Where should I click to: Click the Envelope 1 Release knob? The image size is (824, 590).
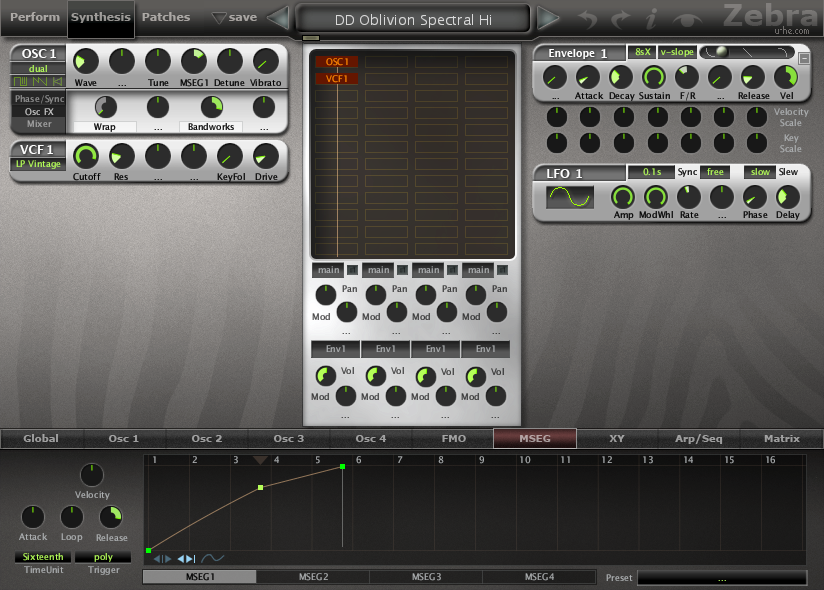[x=753, y=78]
